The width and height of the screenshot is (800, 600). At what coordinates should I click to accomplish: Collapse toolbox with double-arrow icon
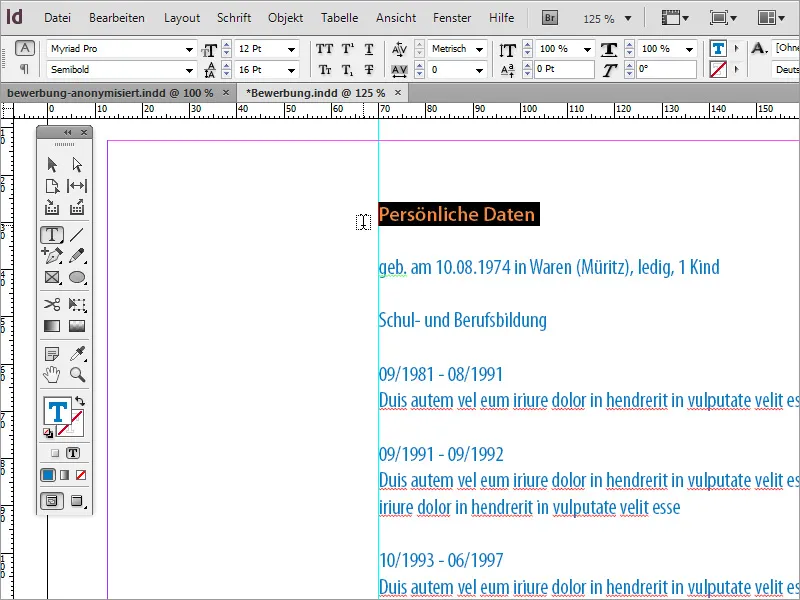tap(67, 133)
